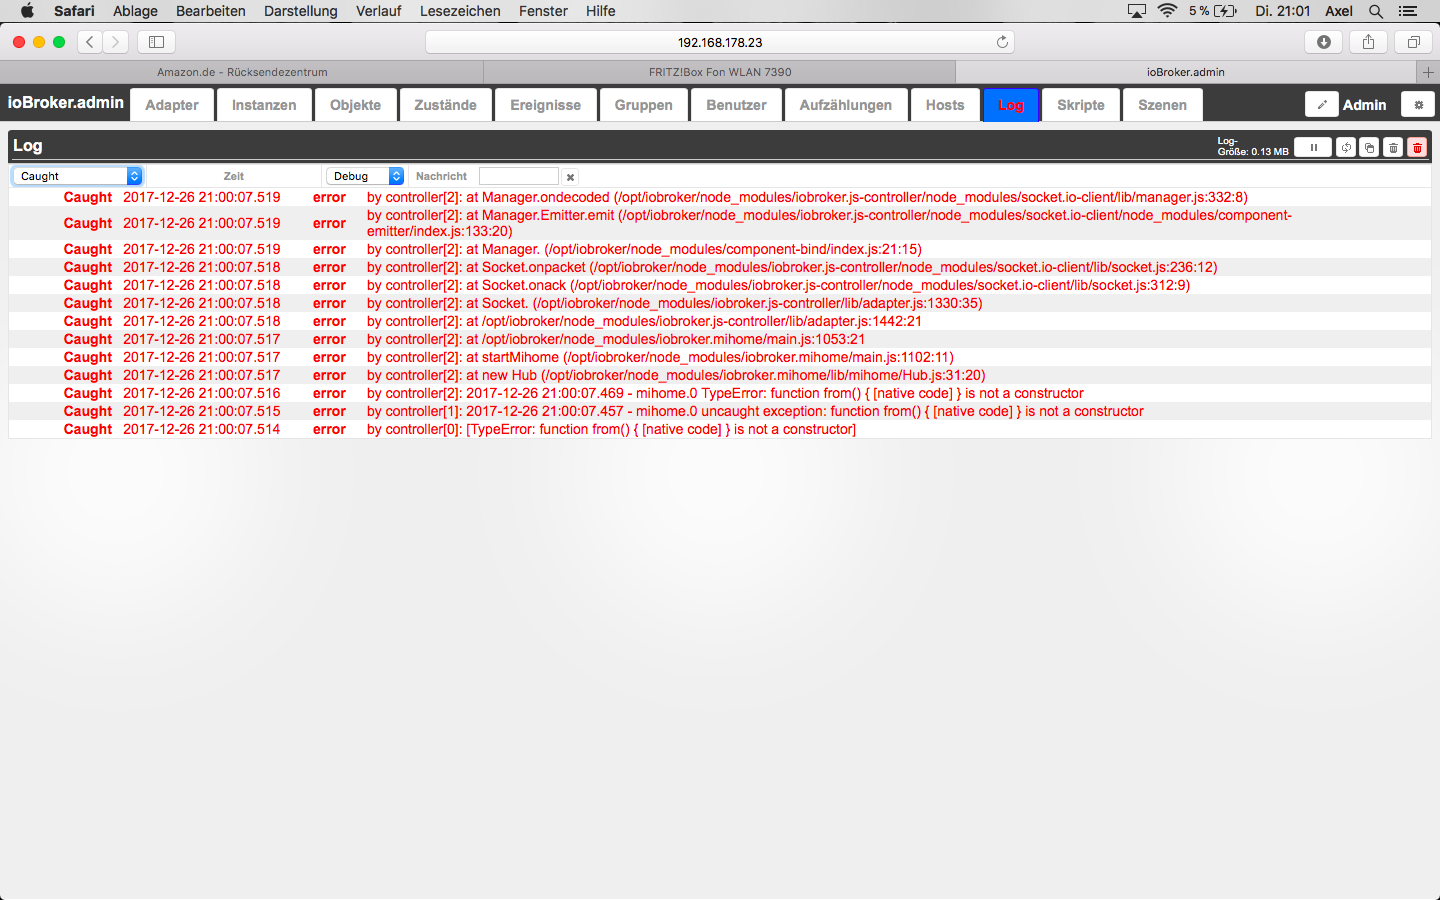
Task: Switch to FRITZ!Box Fon WLAN 7390 tab
Action: click(720, 72)
